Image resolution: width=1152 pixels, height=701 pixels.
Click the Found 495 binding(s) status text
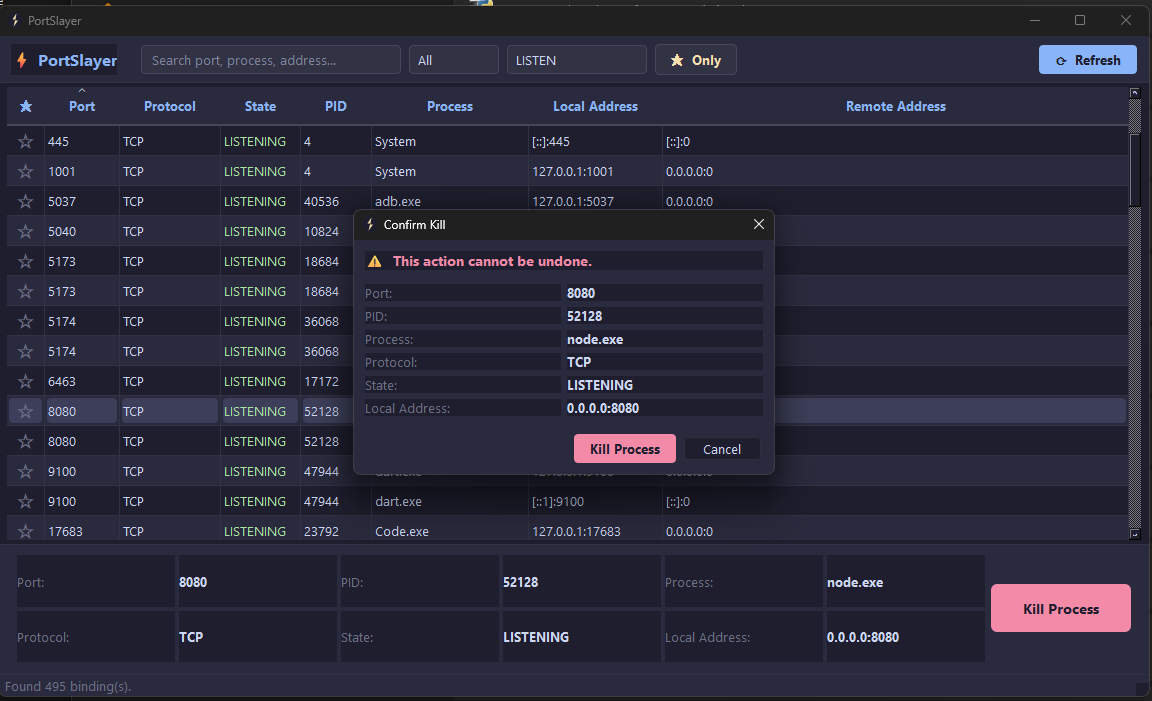click(x=68, y=686)
